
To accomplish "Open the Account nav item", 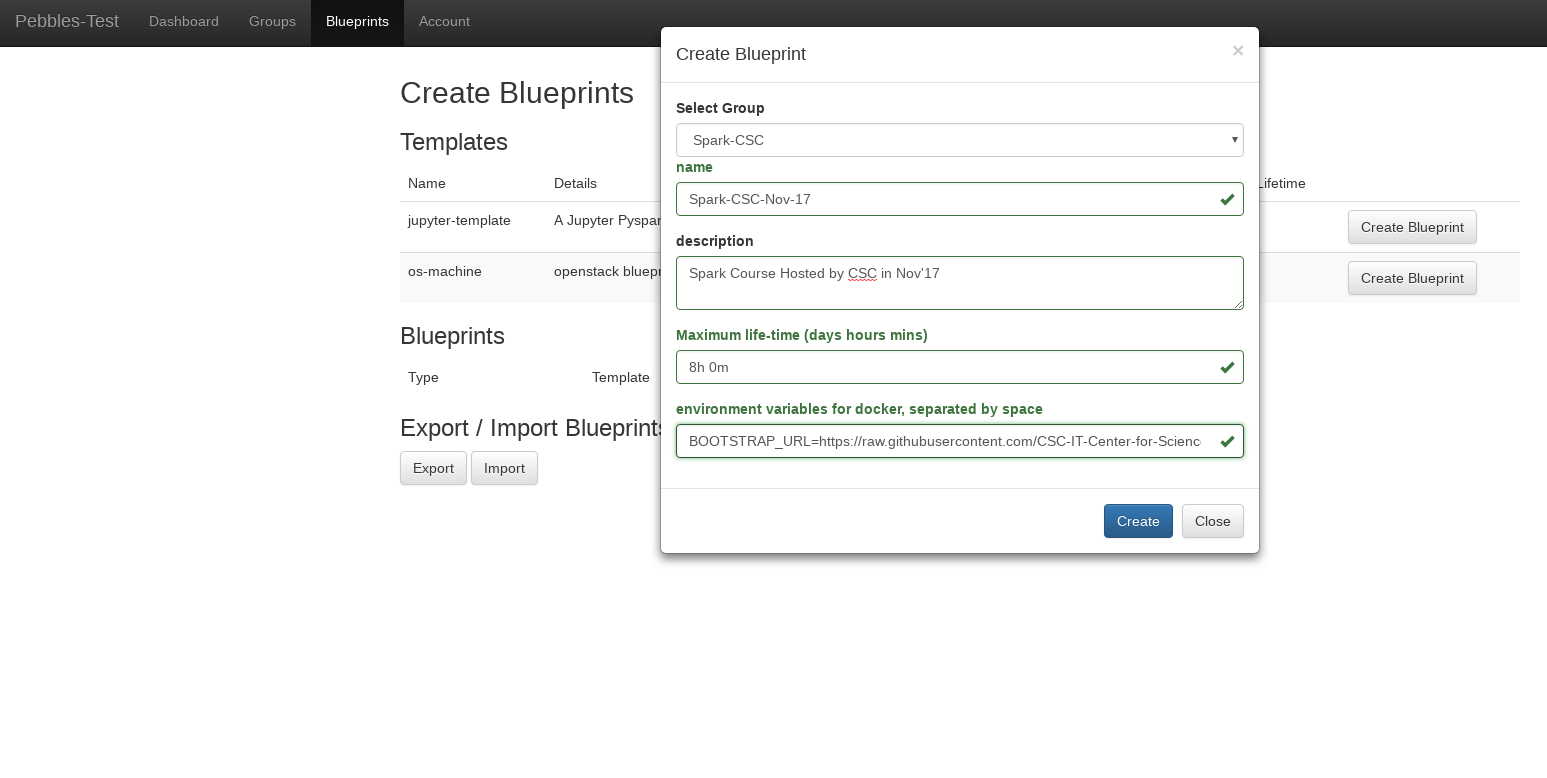I will [x=444, y=22].
